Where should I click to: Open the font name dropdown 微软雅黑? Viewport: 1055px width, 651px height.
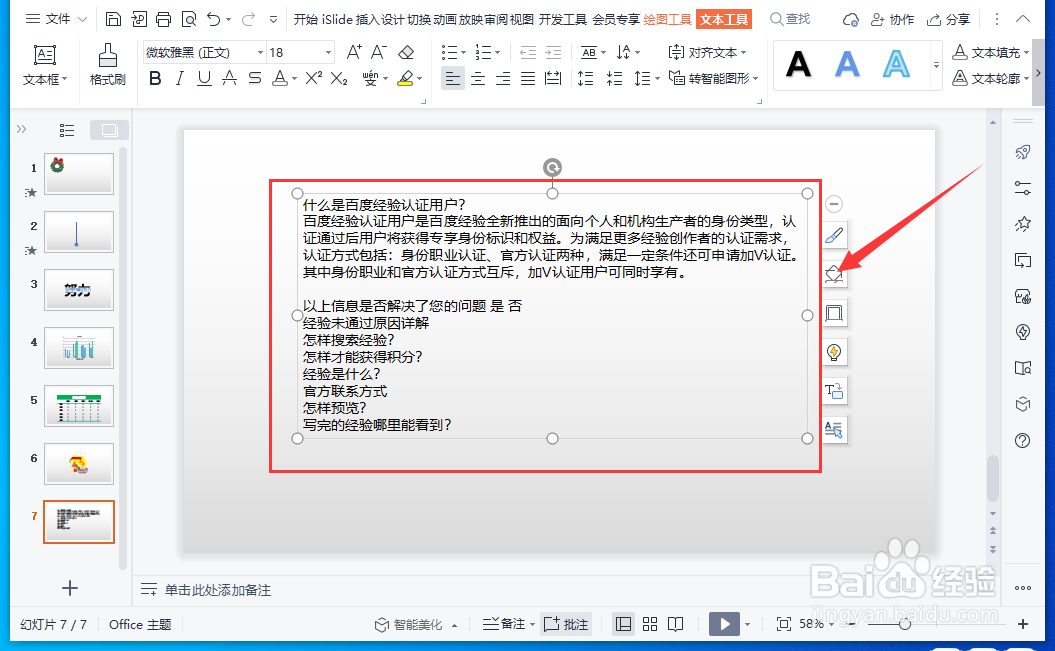point(260,52)
